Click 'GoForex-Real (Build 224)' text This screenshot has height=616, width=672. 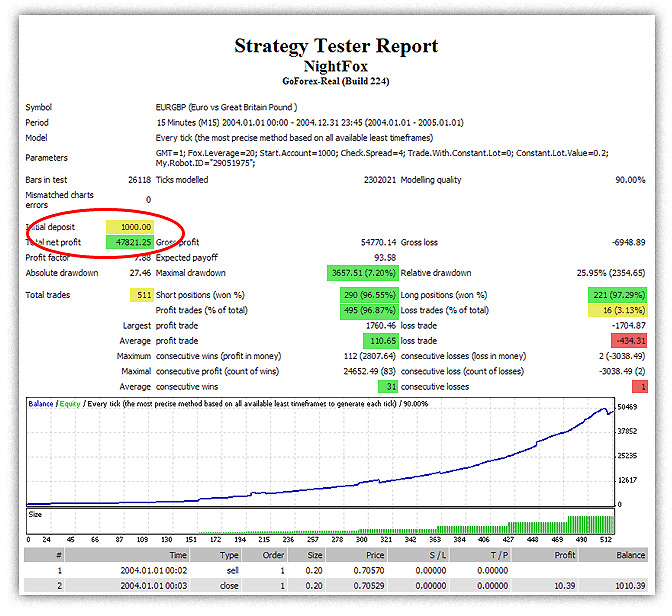336,81
